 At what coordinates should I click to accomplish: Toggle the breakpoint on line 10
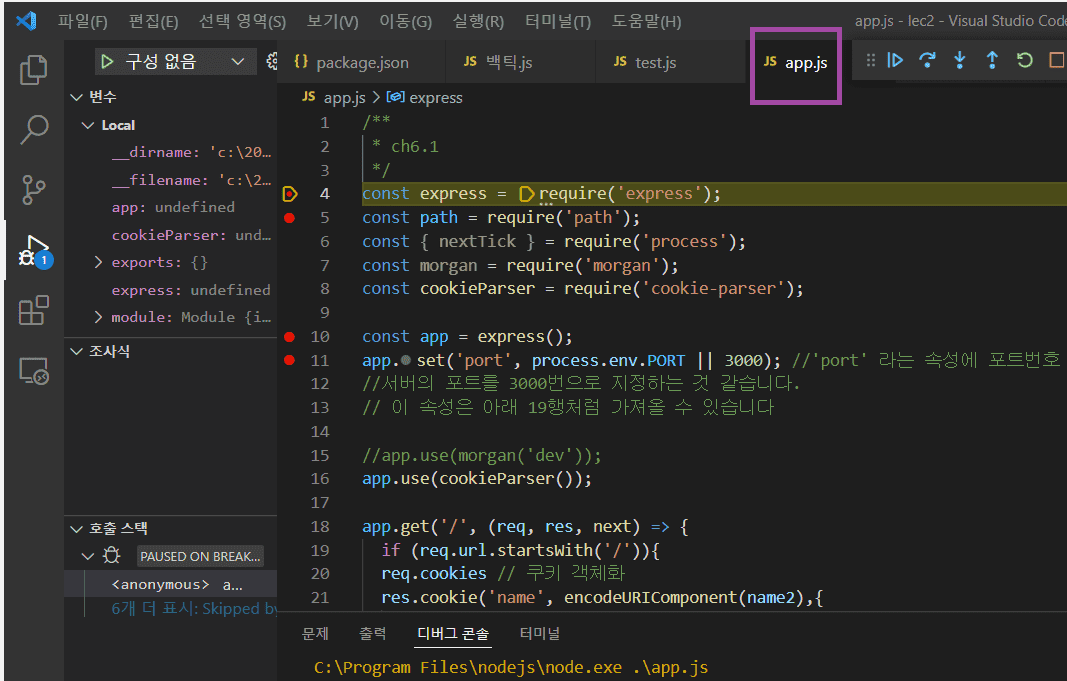click(x=290, y=337)
